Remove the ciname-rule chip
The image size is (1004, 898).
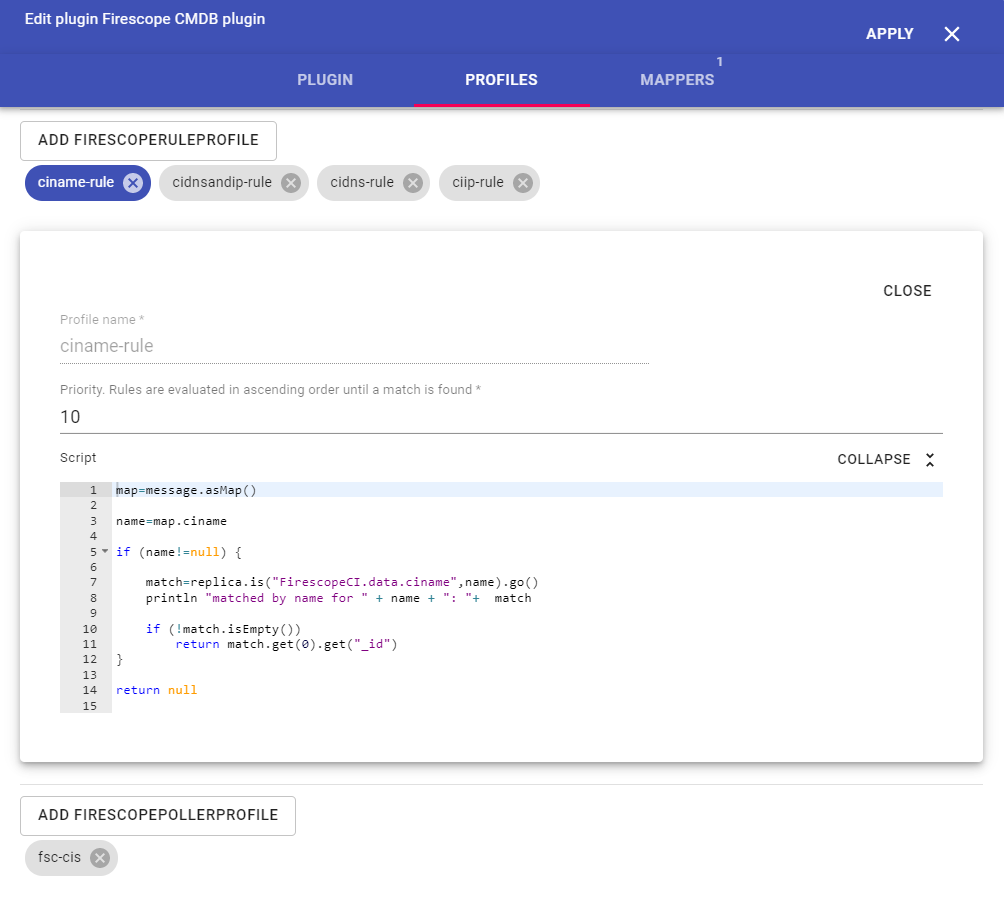[133, 183]
